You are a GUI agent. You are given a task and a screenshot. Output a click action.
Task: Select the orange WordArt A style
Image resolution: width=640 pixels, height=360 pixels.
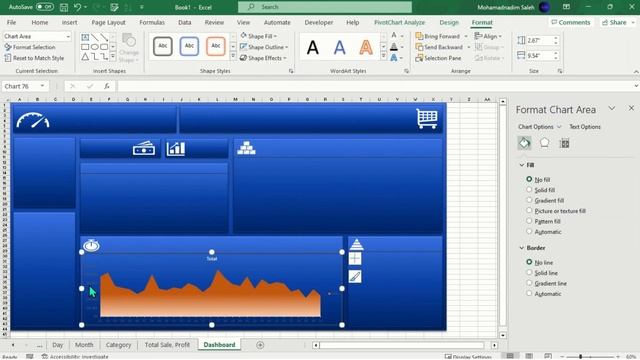pyautogui.click(x=366, y=47)
